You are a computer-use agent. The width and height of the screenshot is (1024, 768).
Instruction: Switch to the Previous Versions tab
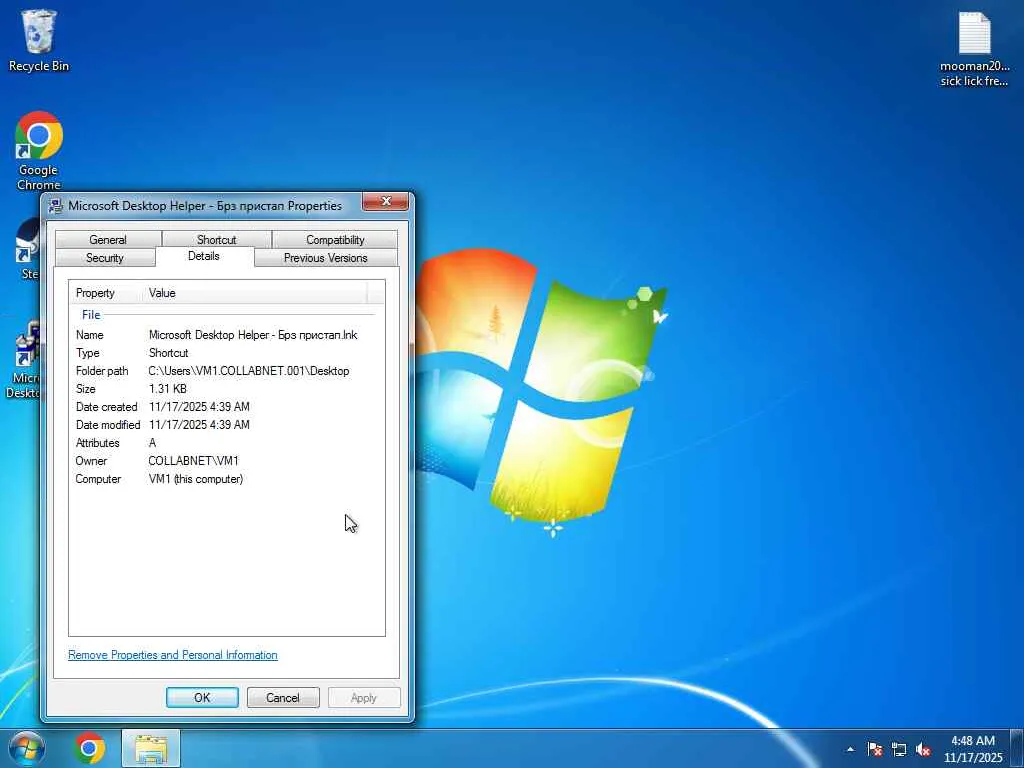click(x=326, y=258)
